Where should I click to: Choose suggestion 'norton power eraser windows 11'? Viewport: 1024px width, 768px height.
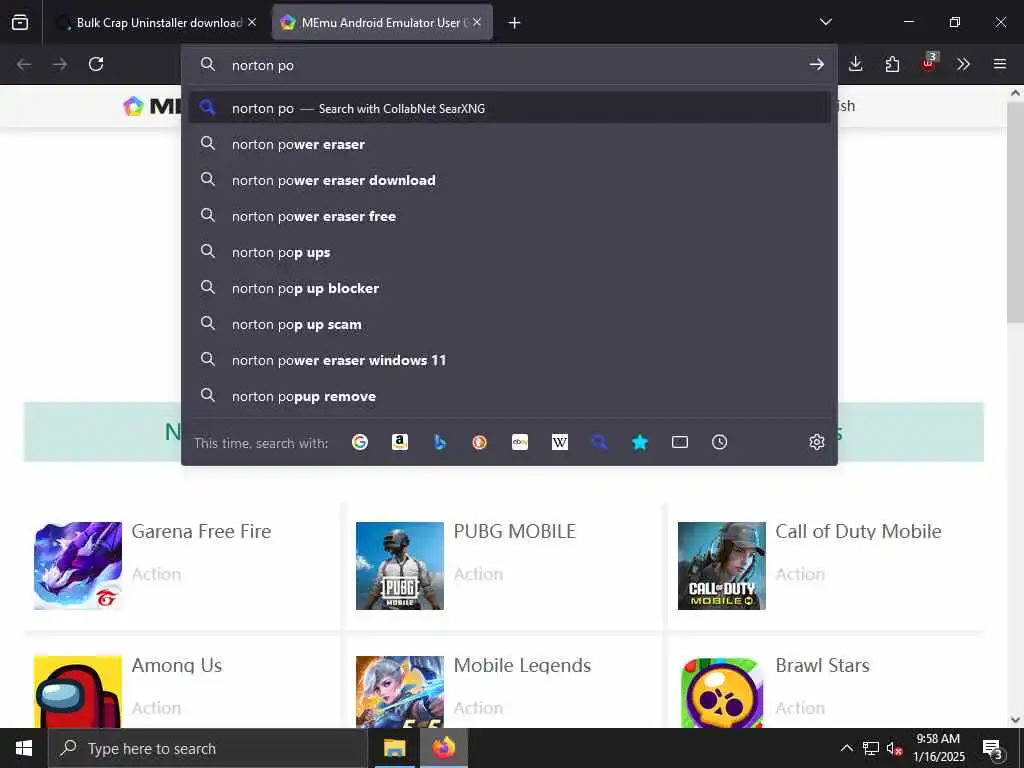point(509,360)
